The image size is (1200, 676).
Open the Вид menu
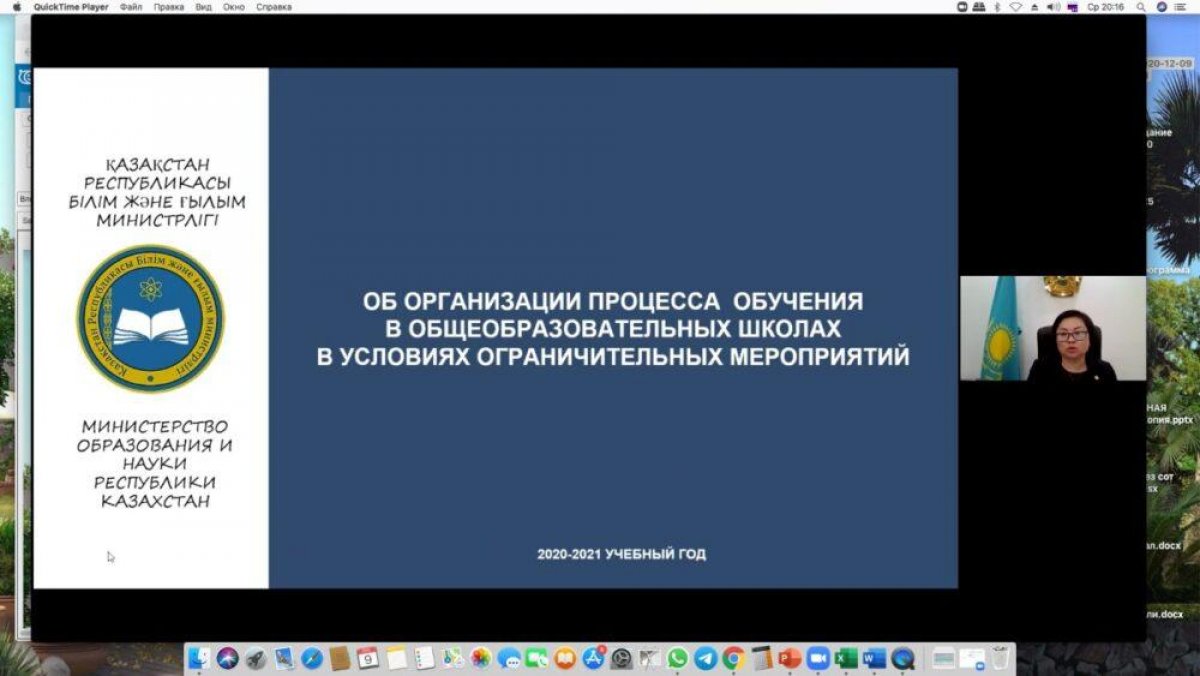tap(205, 7)
